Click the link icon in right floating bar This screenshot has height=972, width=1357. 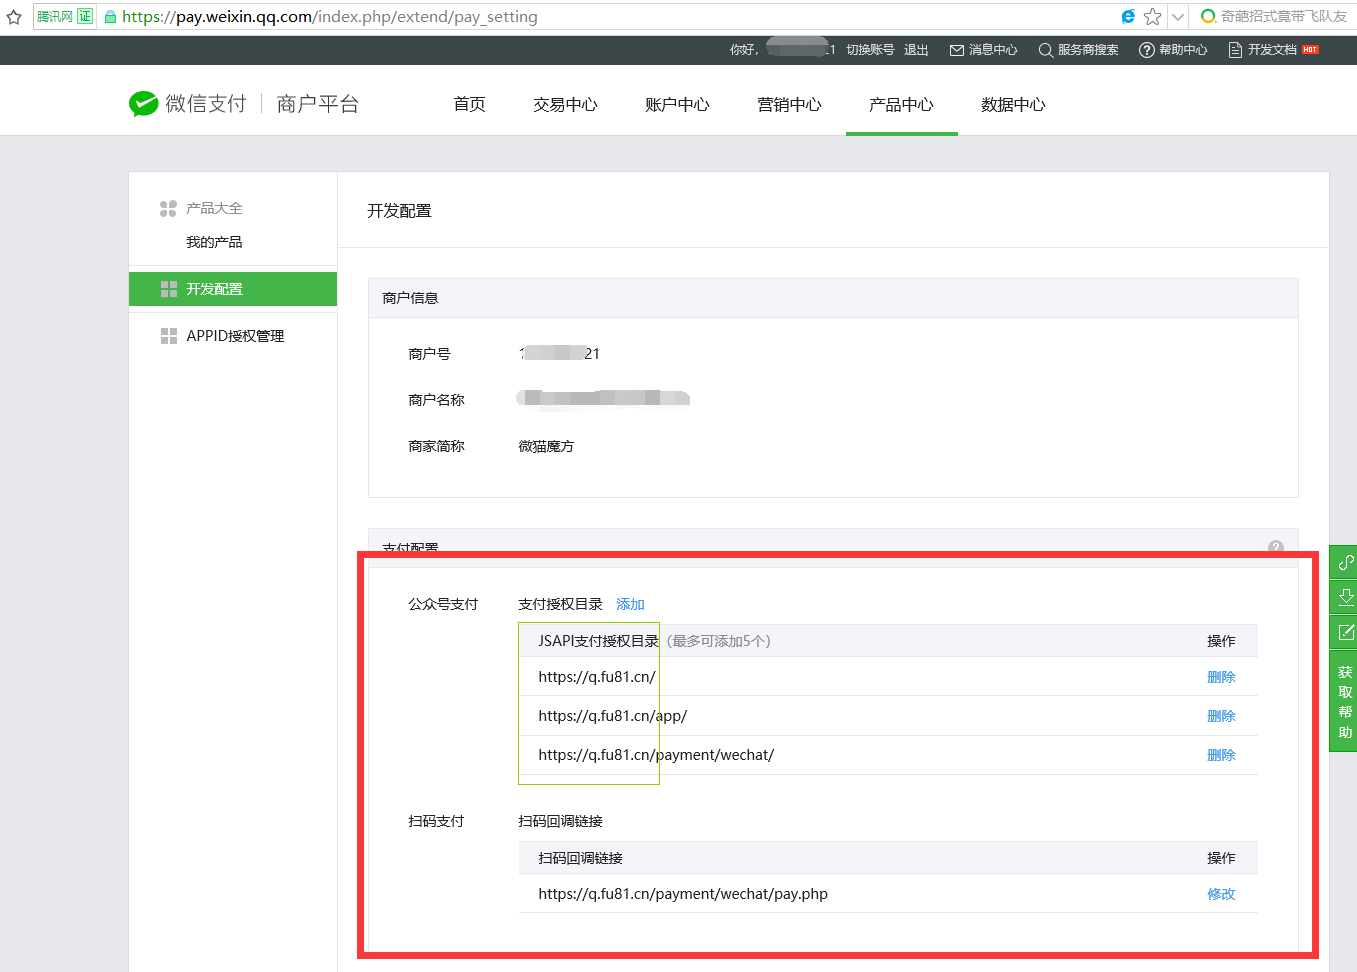pos(1345,562)
